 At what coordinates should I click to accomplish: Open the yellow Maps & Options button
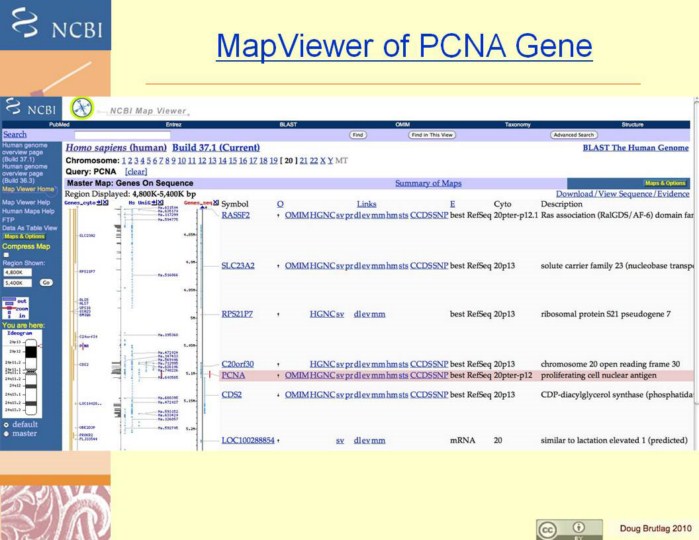665,183
